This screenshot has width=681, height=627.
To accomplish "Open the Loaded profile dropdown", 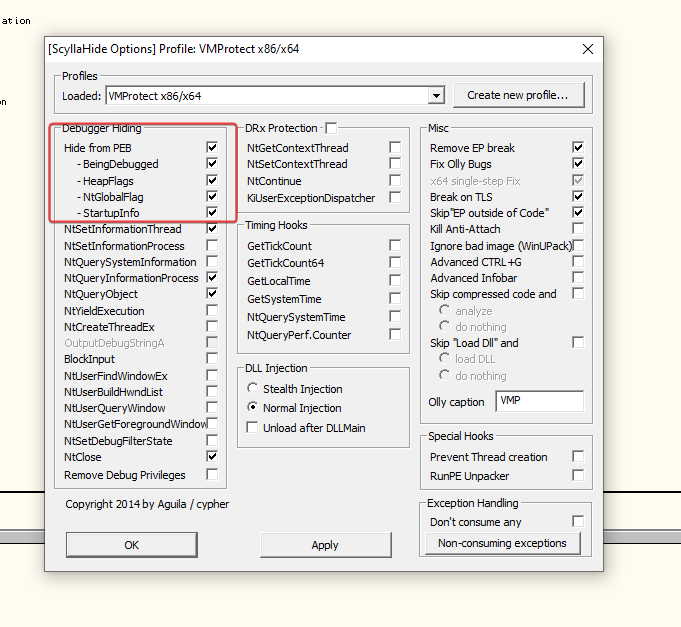I will pos(436,96).
